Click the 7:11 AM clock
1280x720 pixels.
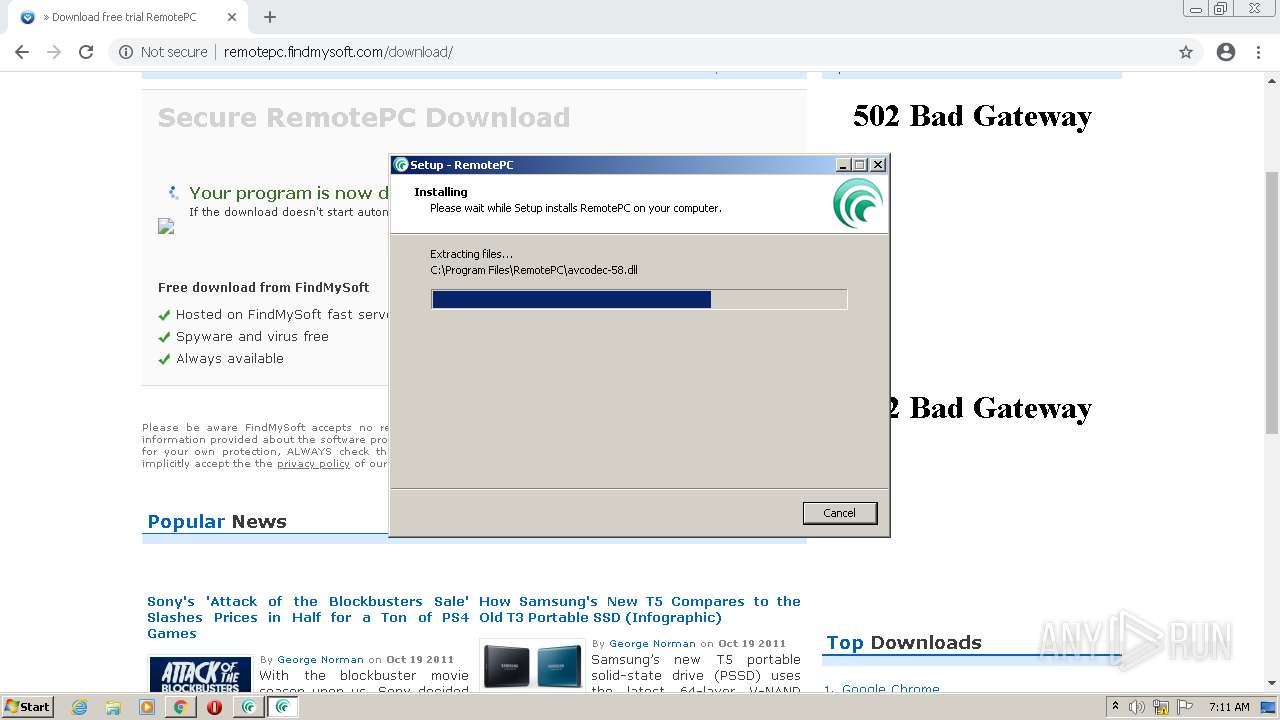(x=1229, y=707)
